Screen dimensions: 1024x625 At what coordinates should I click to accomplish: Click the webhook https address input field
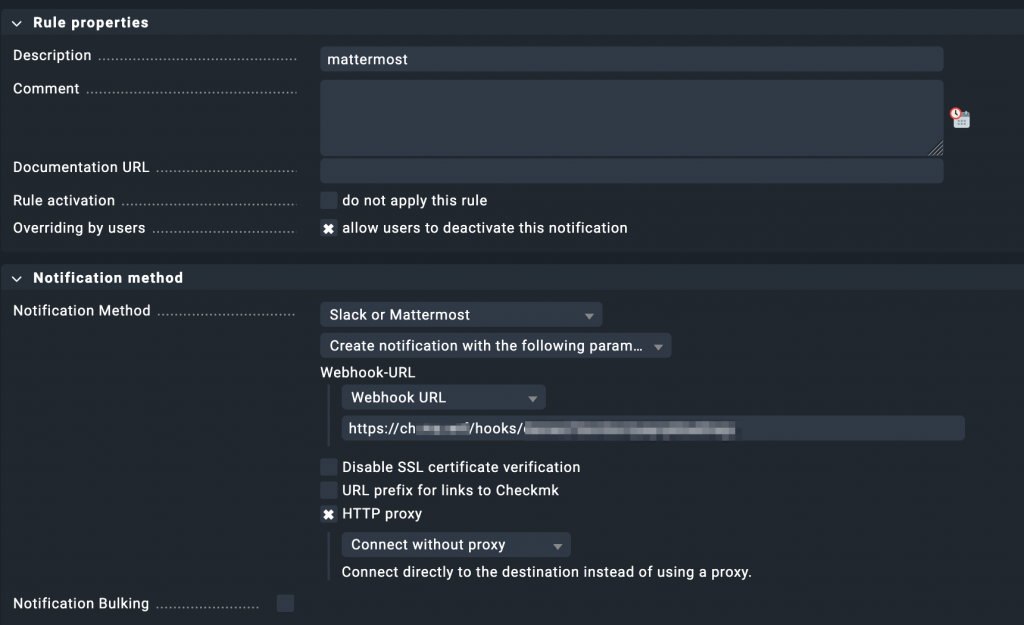click(x=652, y=429)
